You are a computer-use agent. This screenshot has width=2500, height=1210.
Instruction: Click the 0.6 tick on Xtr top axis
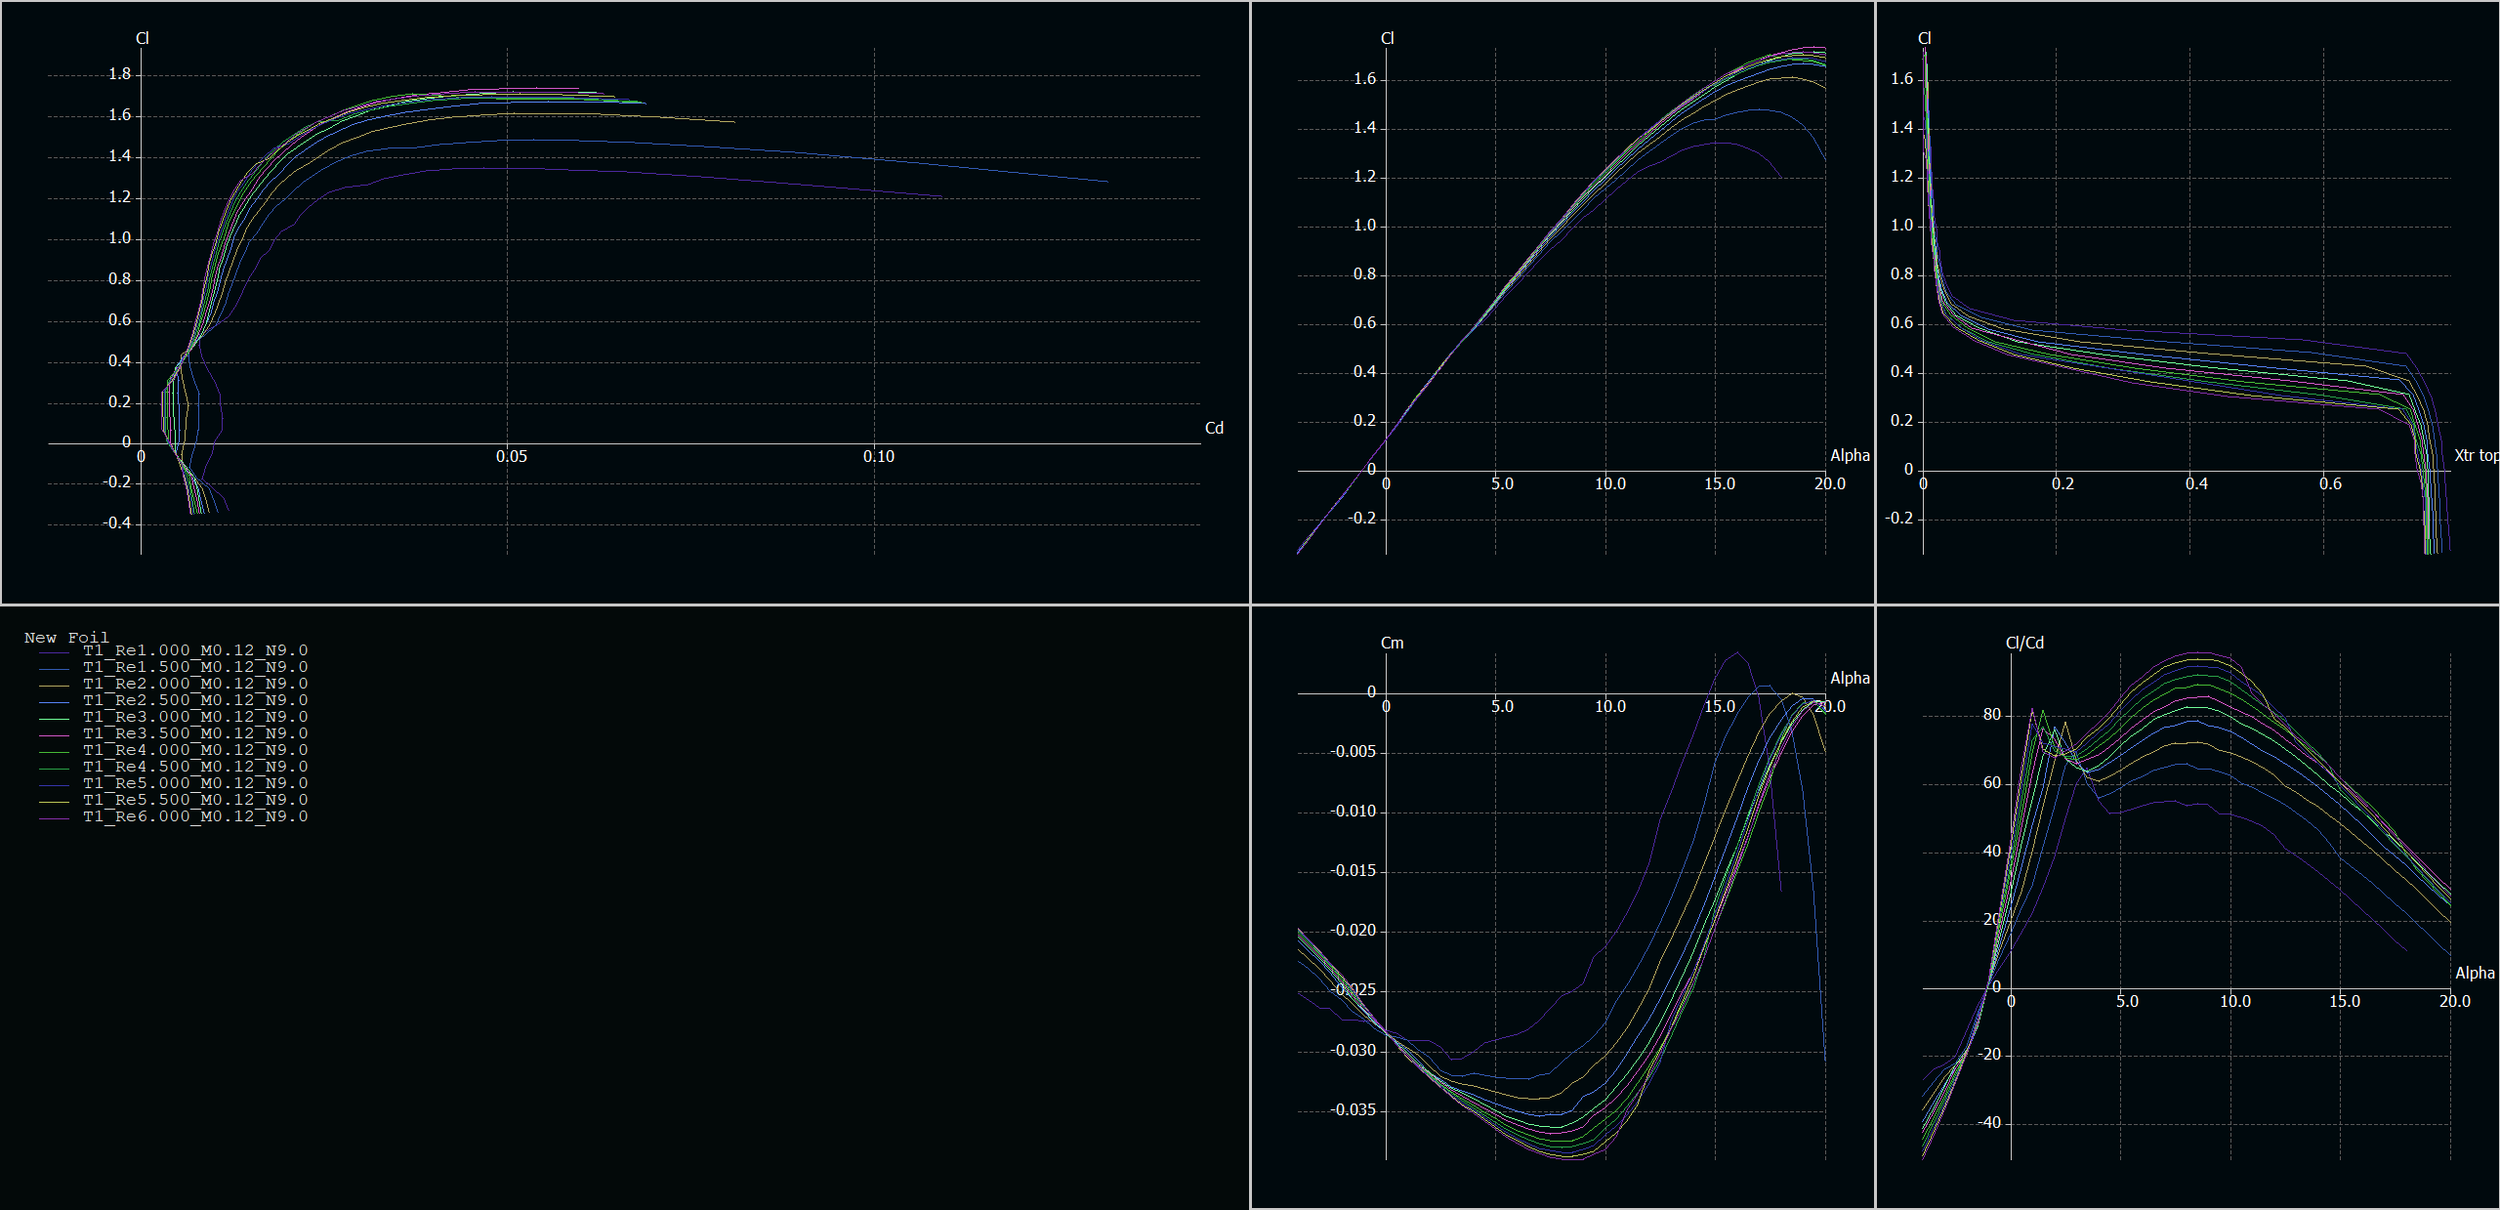(2329, 484)
